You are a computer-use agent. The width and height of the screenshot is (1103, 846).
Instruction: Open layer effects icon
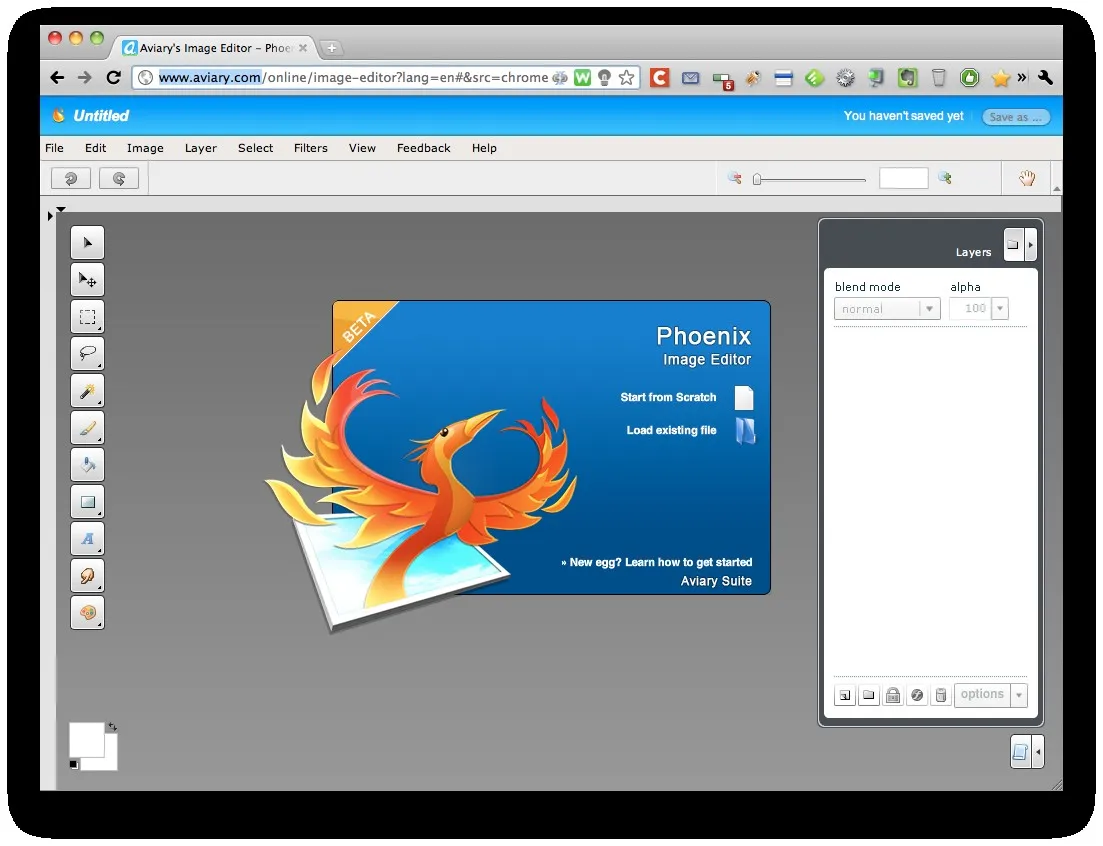[917, 696]
